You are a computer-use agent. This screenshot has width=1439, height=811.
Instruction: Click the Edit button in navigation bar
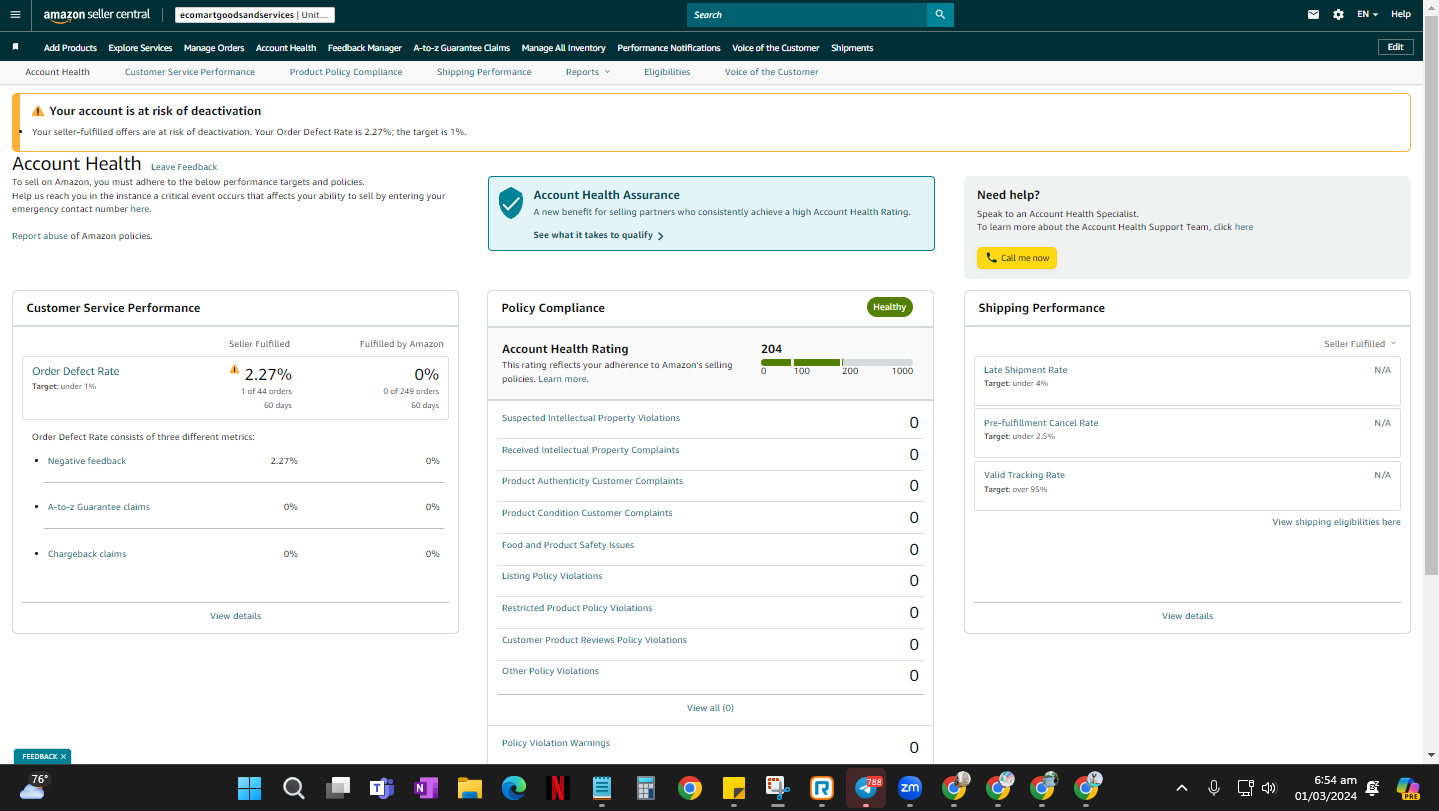1396,47
